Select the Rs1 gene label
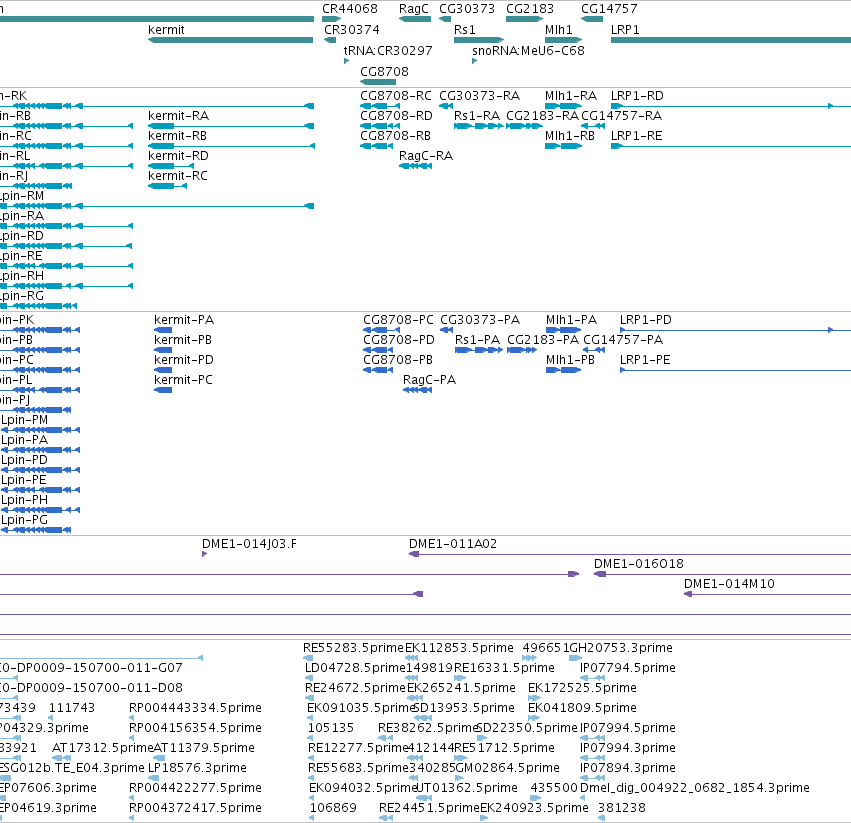The height and width of the screenshot is (823, 851). 465,30
